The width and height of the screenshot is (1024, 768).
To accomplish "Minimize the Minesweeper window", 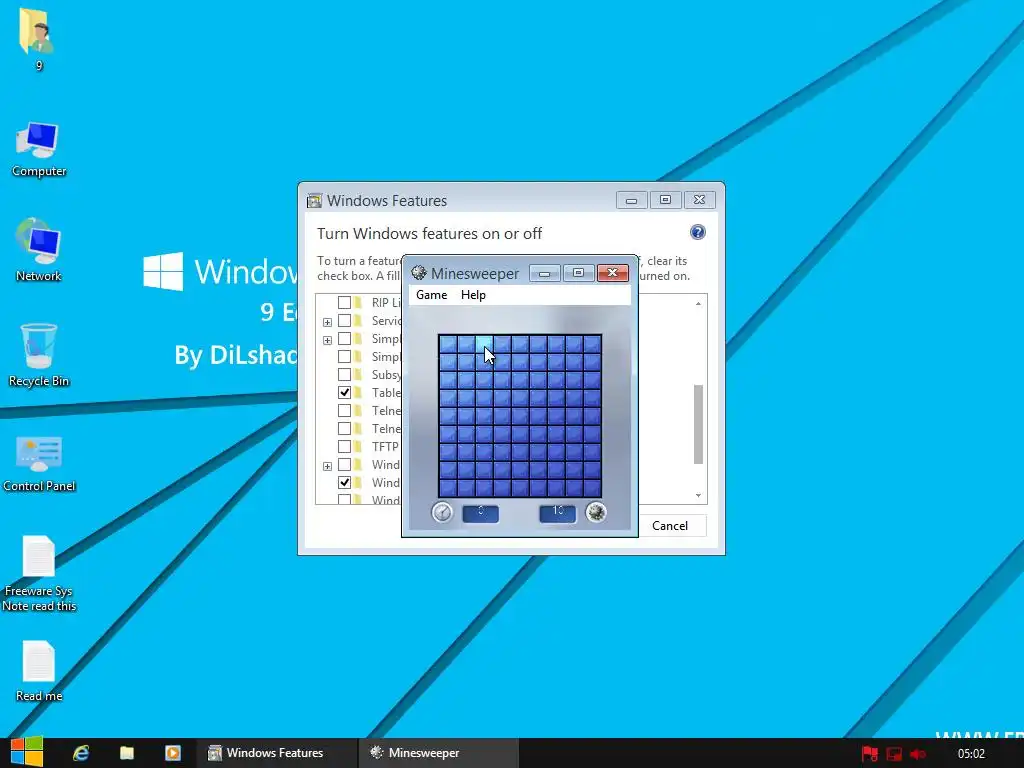I will point(545,273).
